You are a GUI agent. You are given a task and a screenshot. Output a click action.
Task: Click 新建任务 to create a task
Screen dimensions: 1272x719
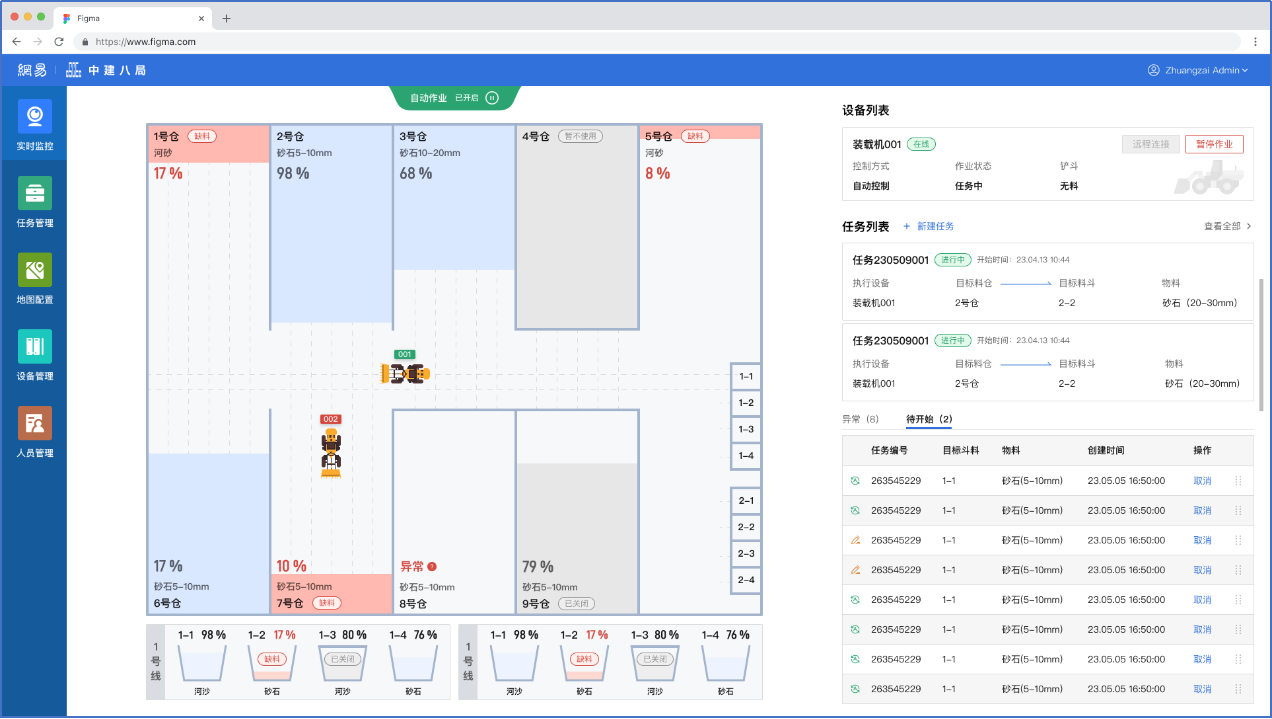click(928, 226)
